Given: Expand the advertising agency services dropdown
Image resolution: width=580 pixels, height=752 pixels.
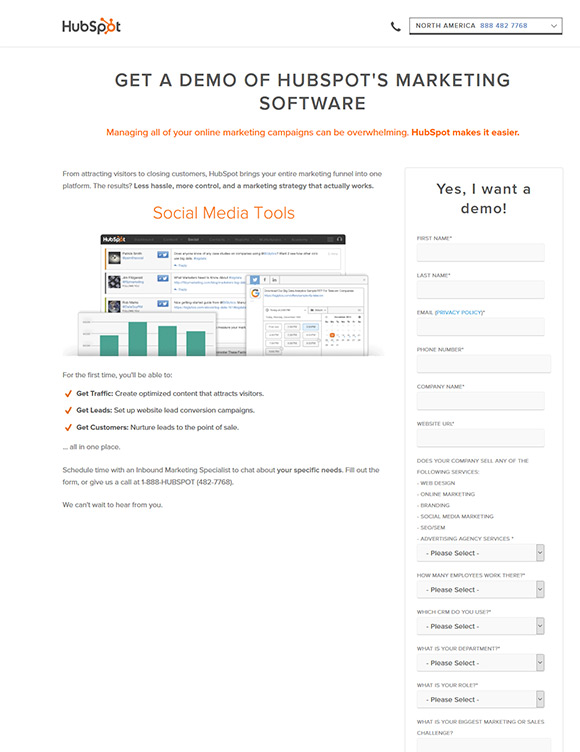Looking at the screenshot, I should 480,553.
